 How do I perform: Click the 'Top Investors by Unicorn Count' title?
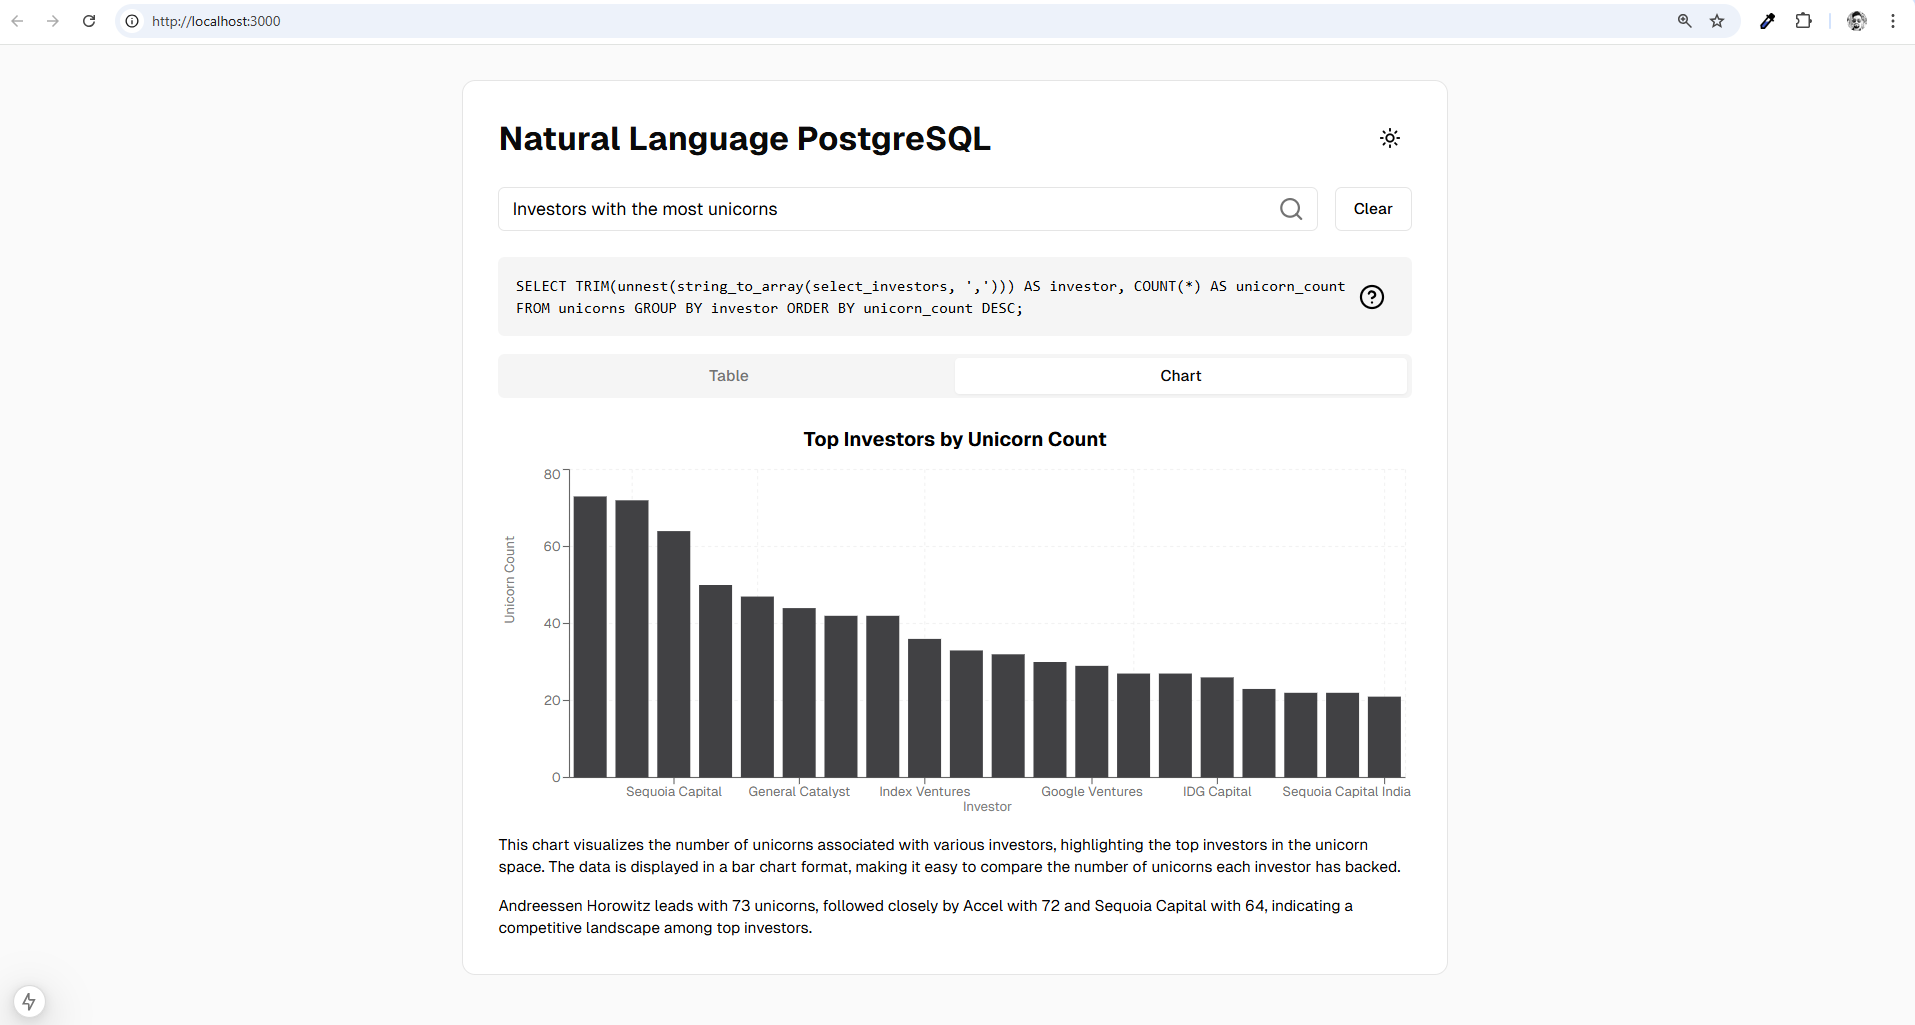(x=954, y=439)
